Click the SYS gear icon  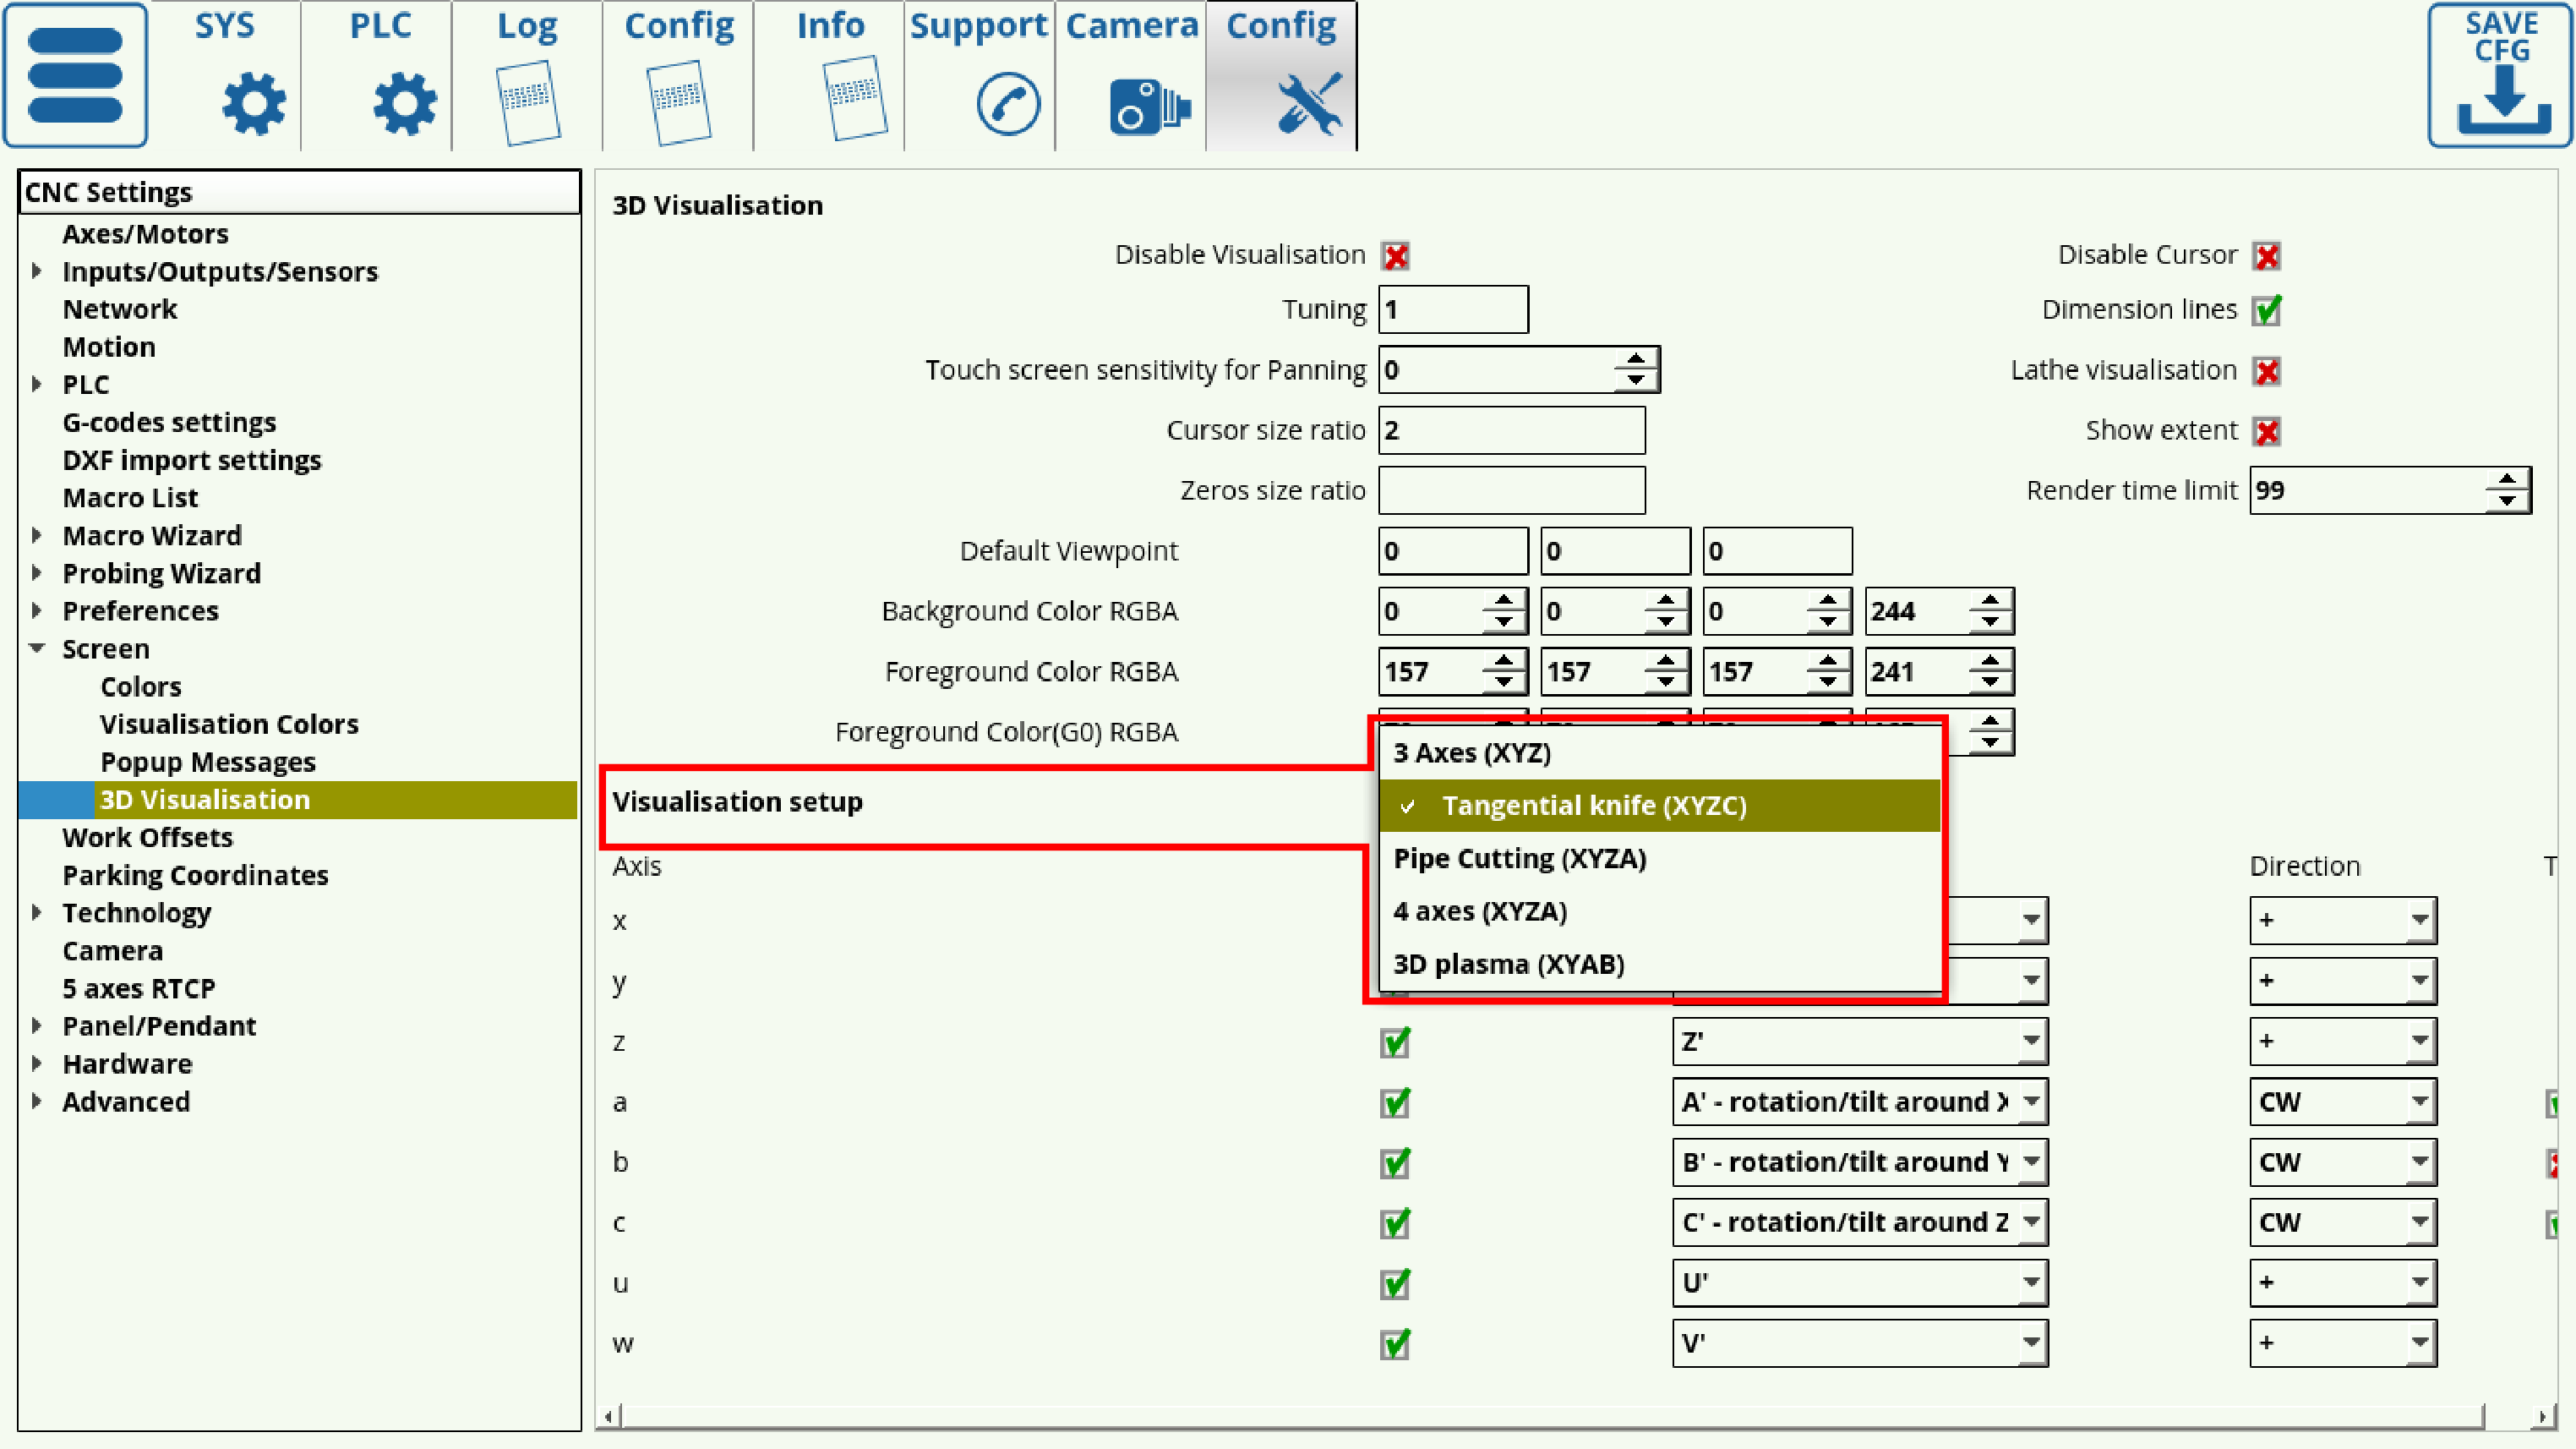[x=253, y=103]
